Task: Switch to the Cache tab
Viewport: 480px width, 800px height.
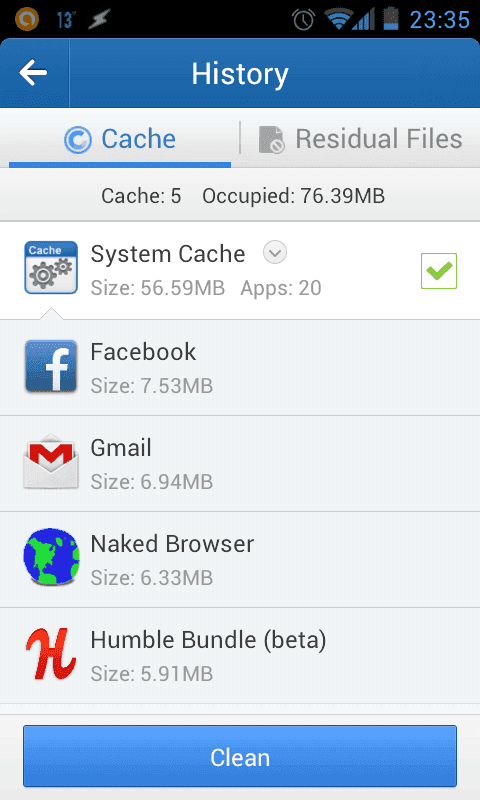Action: (120, 139)
